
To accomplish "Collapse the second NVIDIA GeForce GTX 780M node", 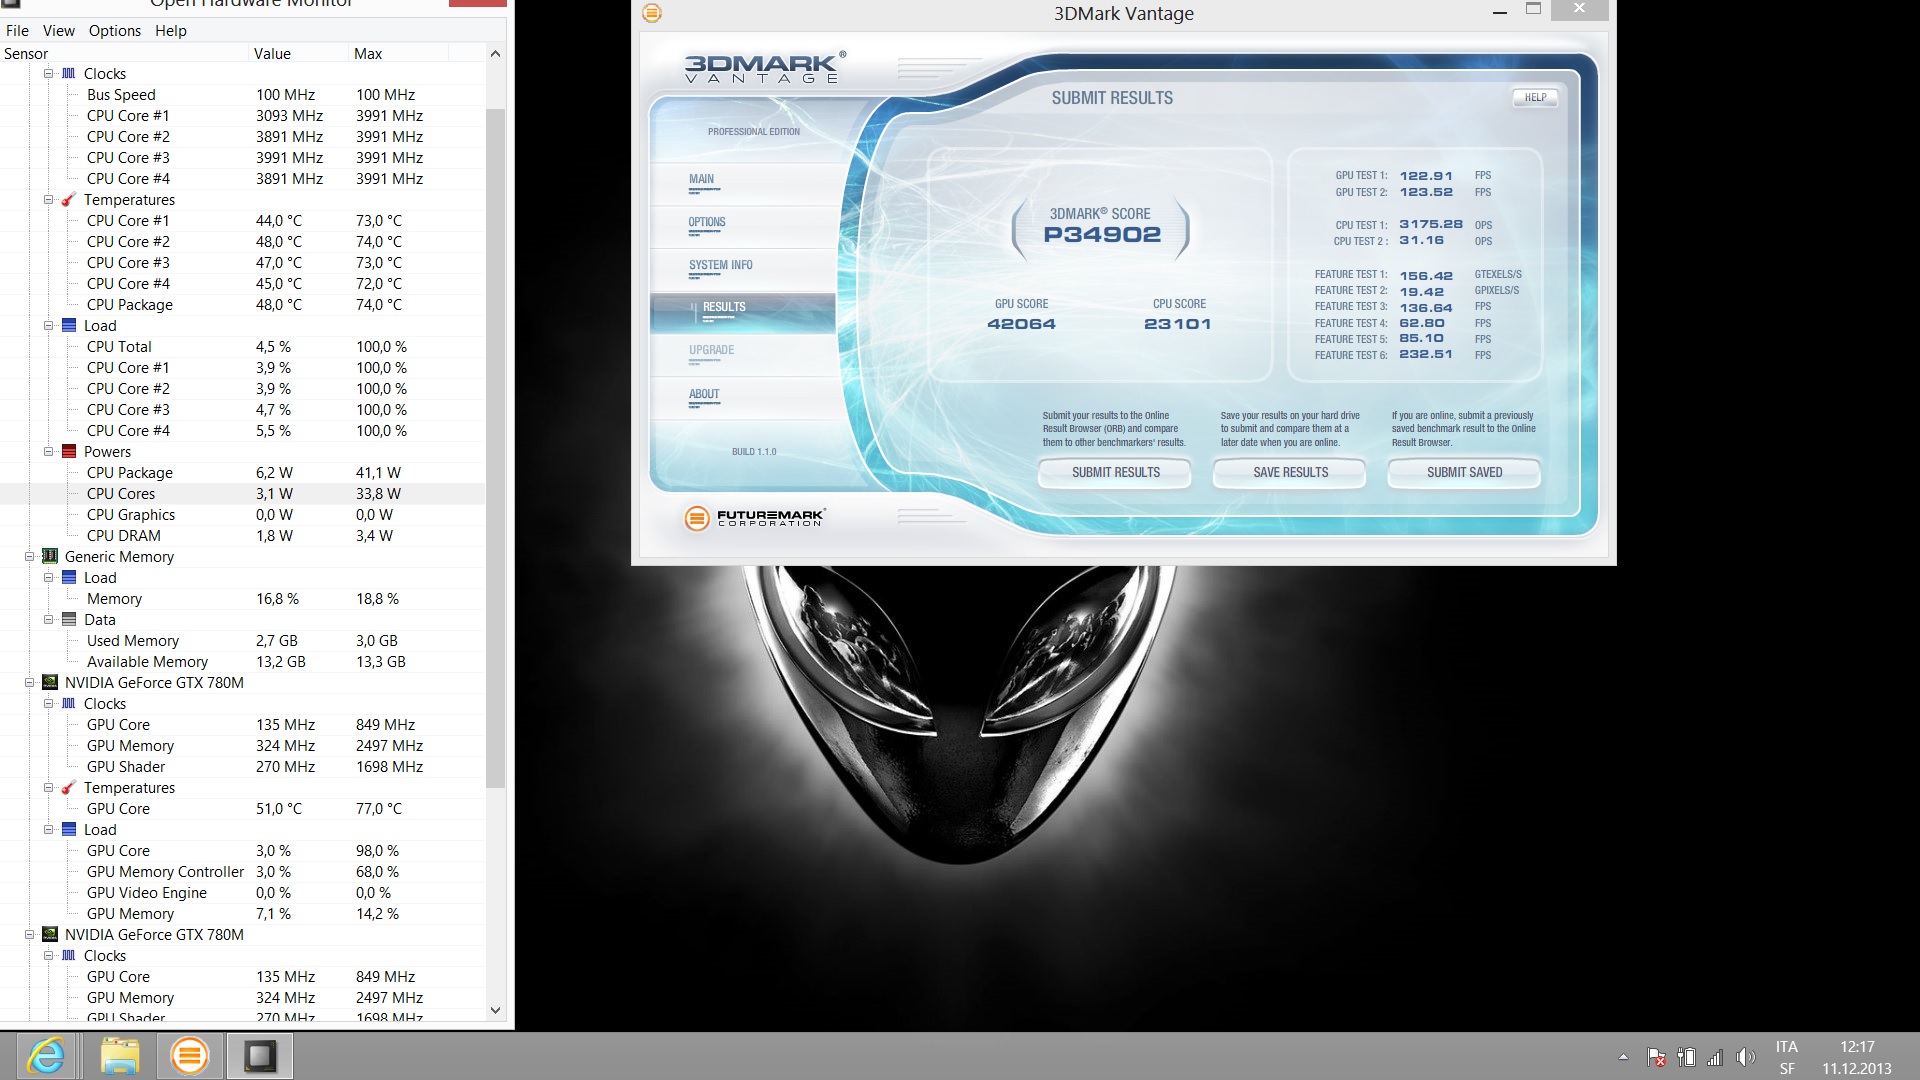I will pos(29,935).
